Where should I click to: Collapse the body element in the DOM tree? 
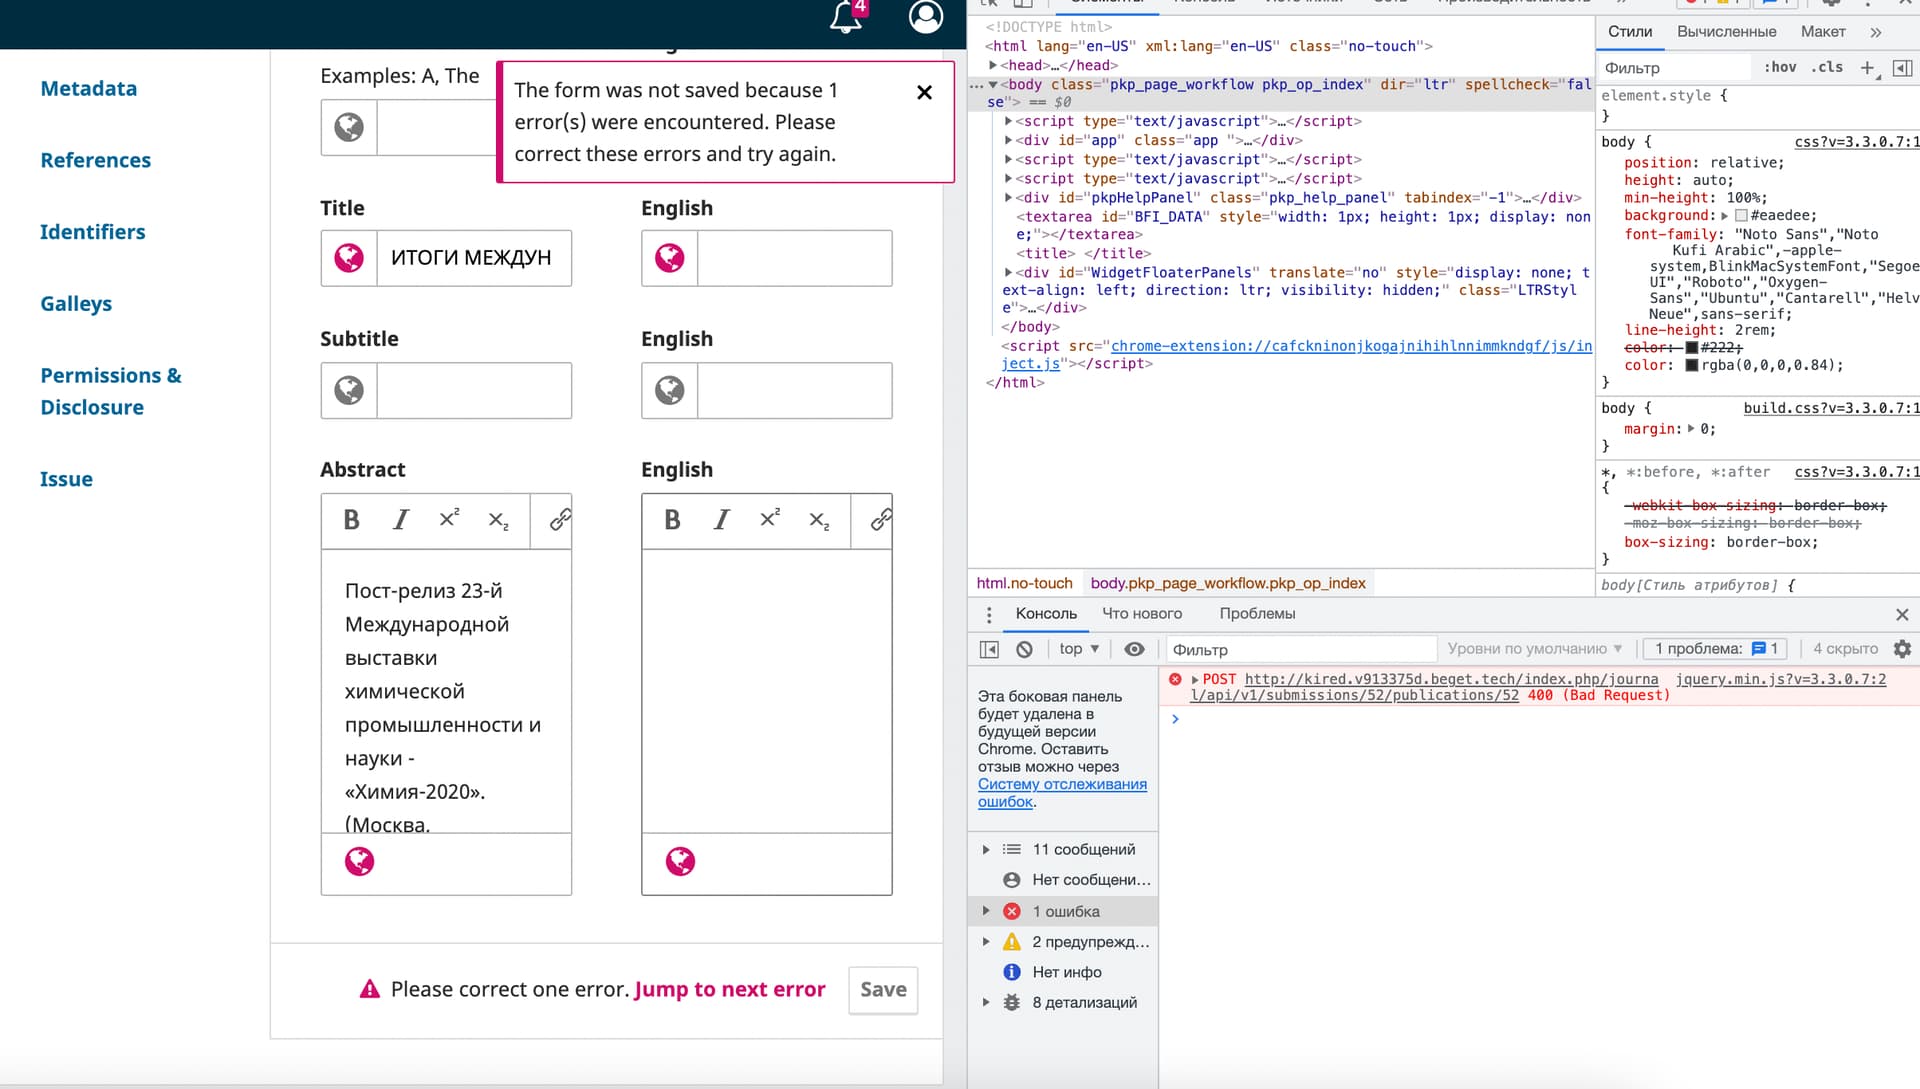click(x=993, y=84)
